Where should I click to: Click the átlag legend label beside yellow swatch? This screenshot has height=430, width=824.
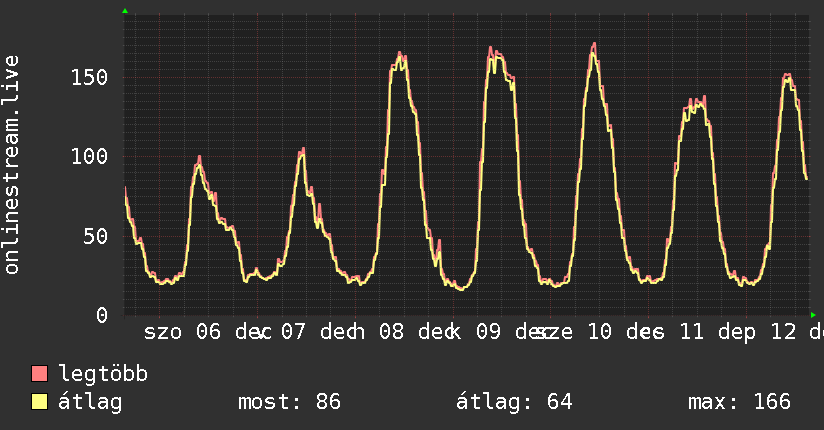90,402
